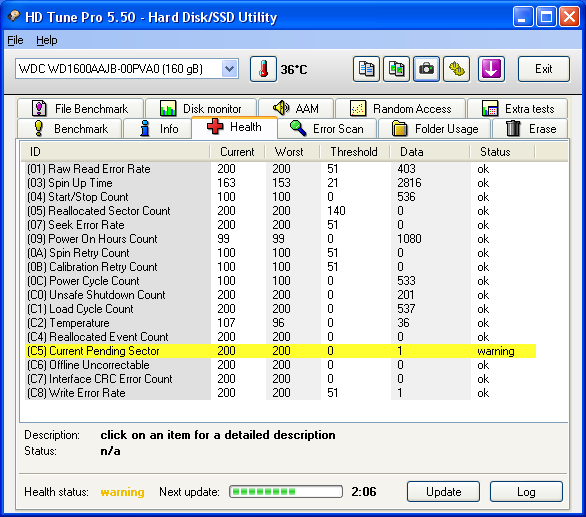Image resolution: width=586 pixels, height=517 pixels.
Task: Open options with the yellow gears icon
Action: click(x=456, y=69)
